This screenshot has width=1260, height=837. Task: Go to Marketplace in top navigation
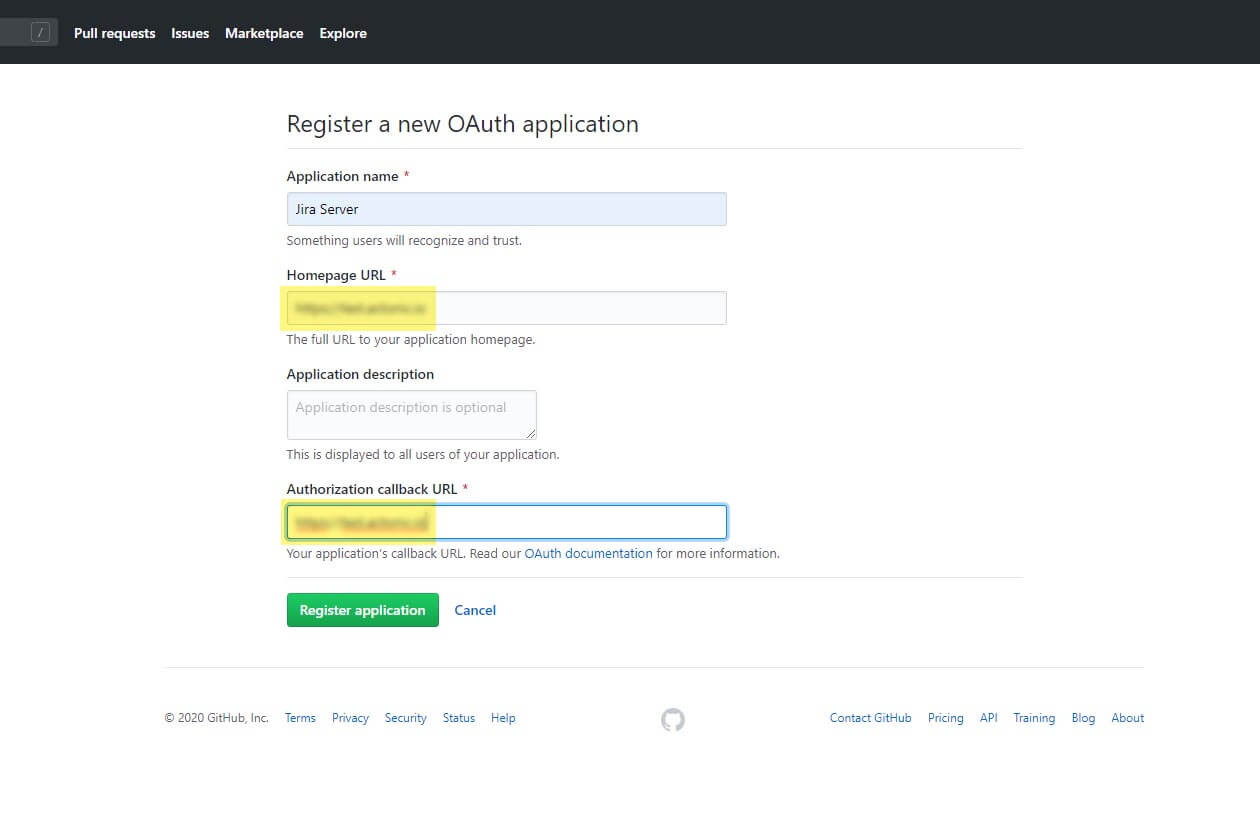point(264,33)
